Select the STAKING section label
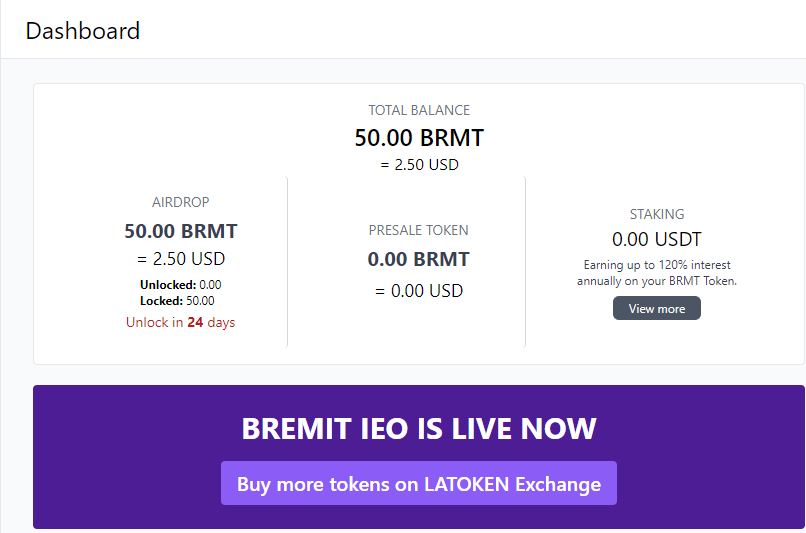The width and height of the screenshot is (806, 533). (x=657, y=214)
